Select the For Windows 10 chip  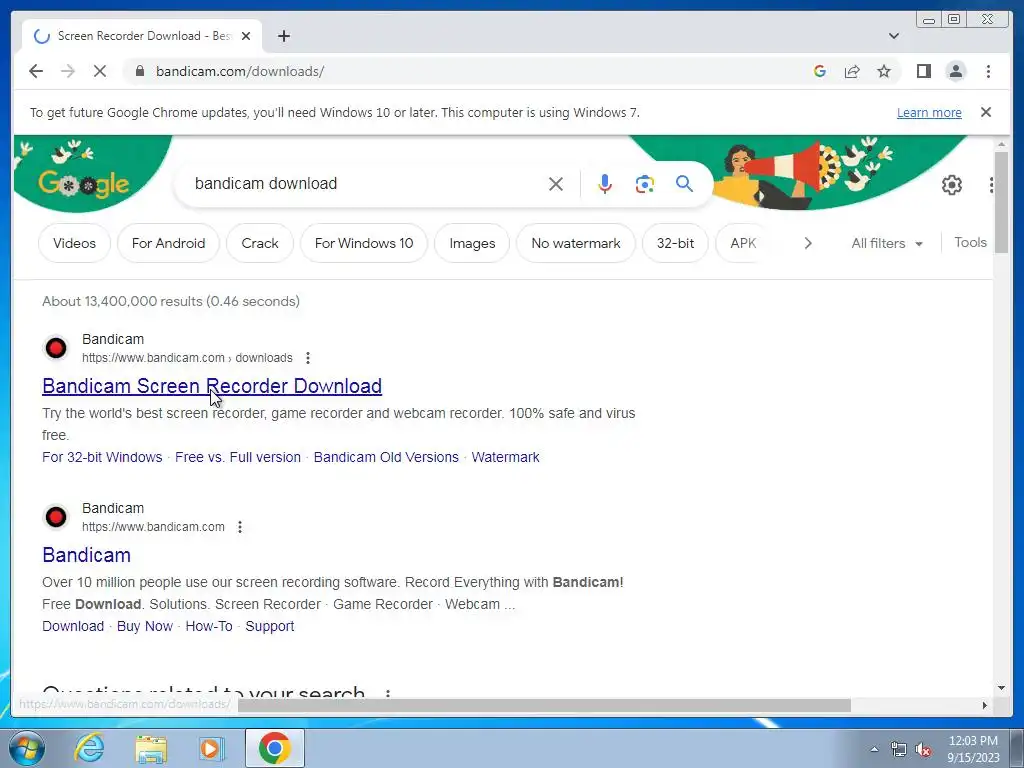(x=364, y=243)
